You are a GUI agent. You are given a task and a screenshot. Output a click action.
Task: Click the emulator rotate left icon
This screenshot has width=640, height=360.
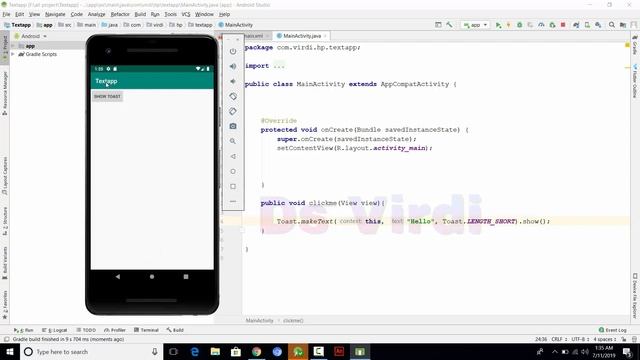[233, 96]
